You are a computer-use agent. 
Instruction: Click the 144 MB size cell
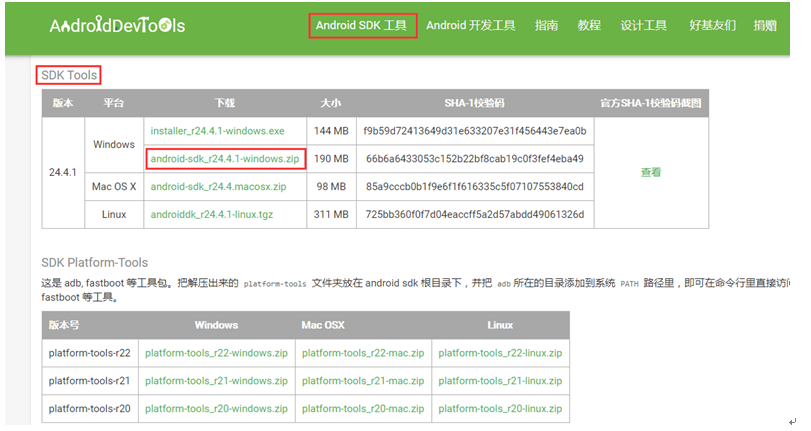331,131
